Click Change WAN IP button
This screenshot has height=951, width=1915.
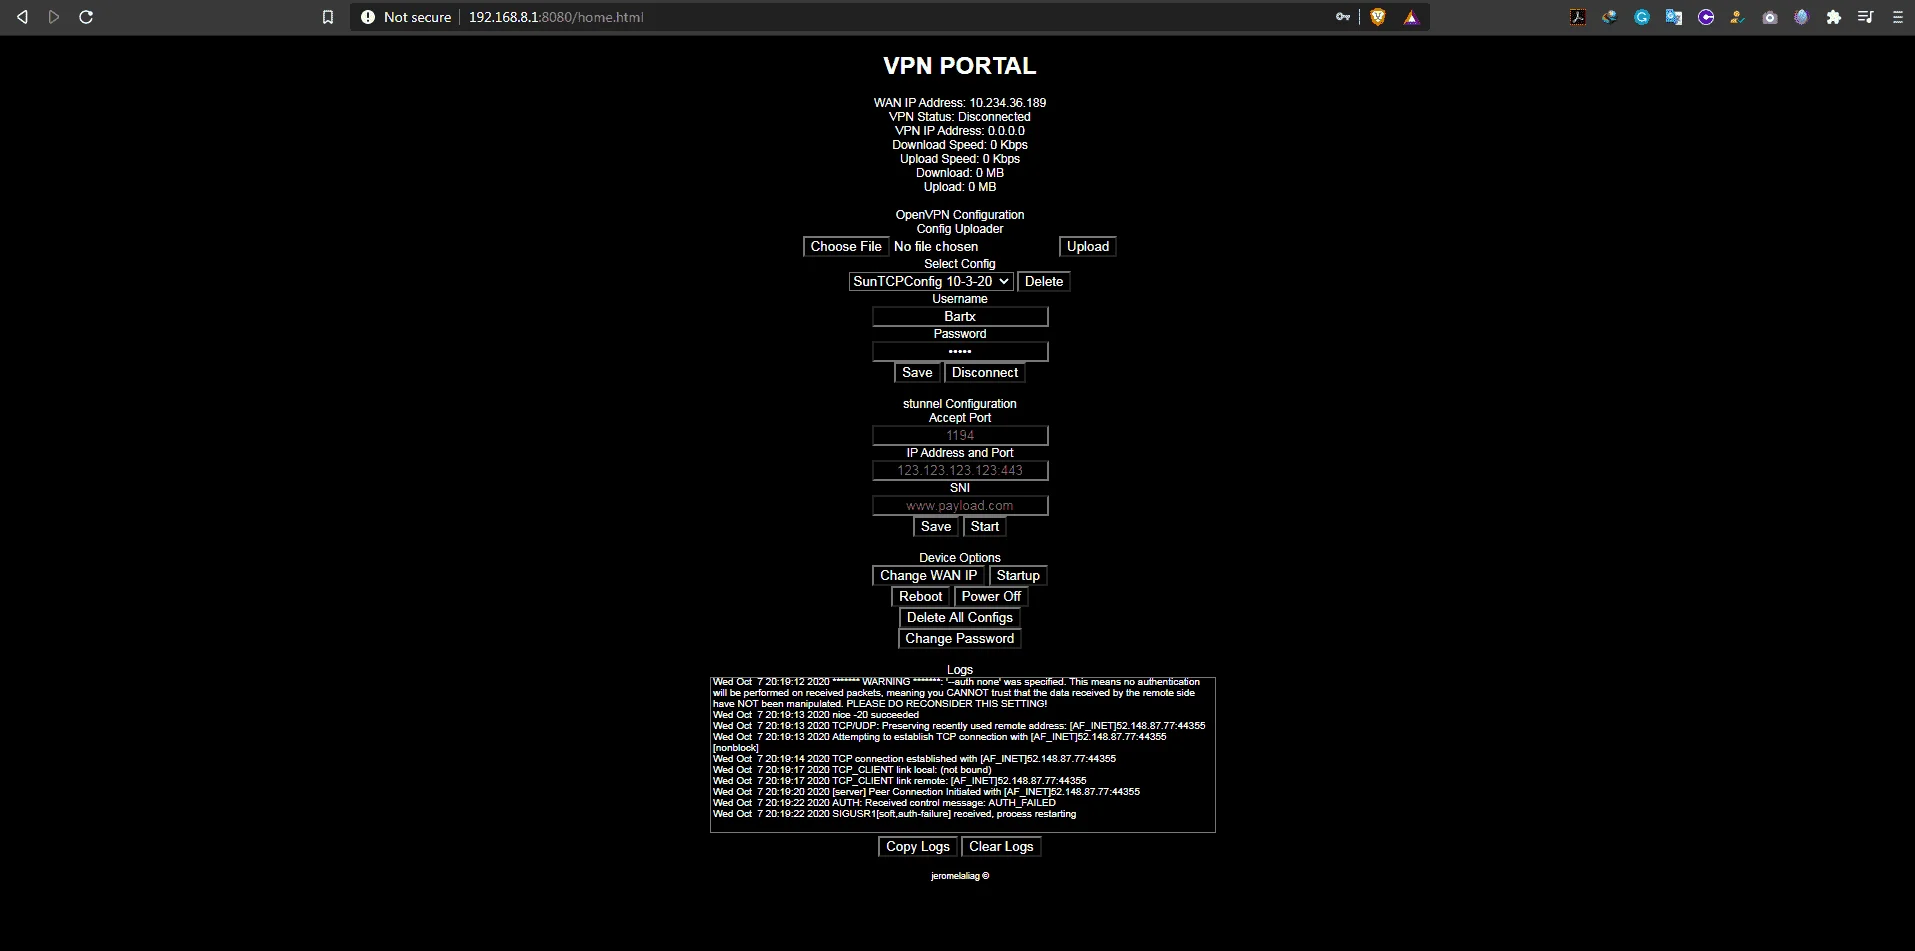coord(929,576)
